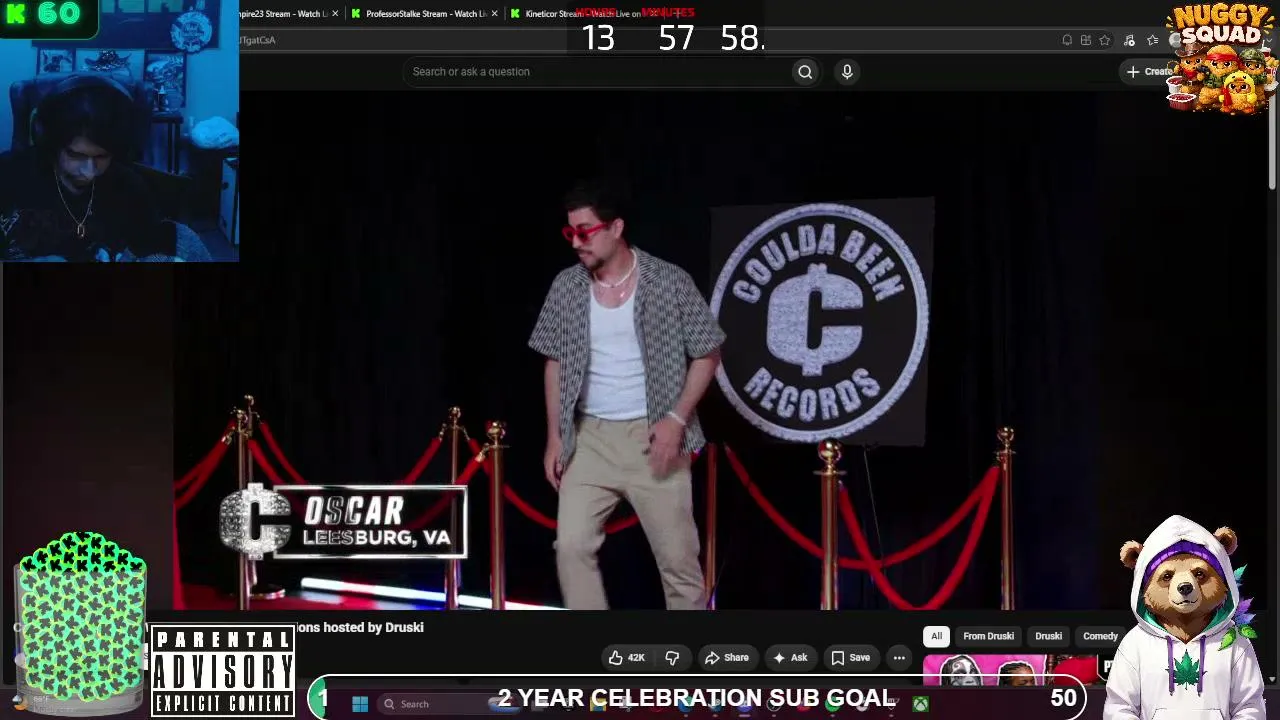Save the video to a playlist
This screenshot has height=720, width=1280.
(850, 658)
